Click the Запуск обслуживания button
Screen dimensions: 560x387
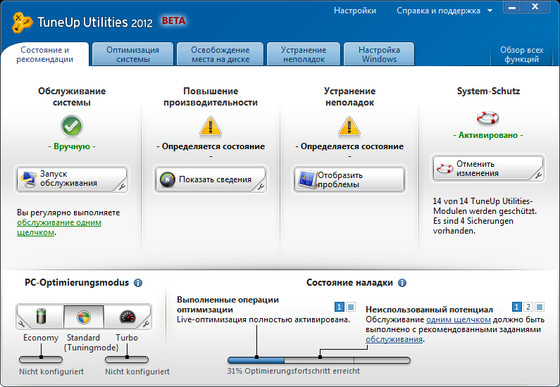click(72, 179)
